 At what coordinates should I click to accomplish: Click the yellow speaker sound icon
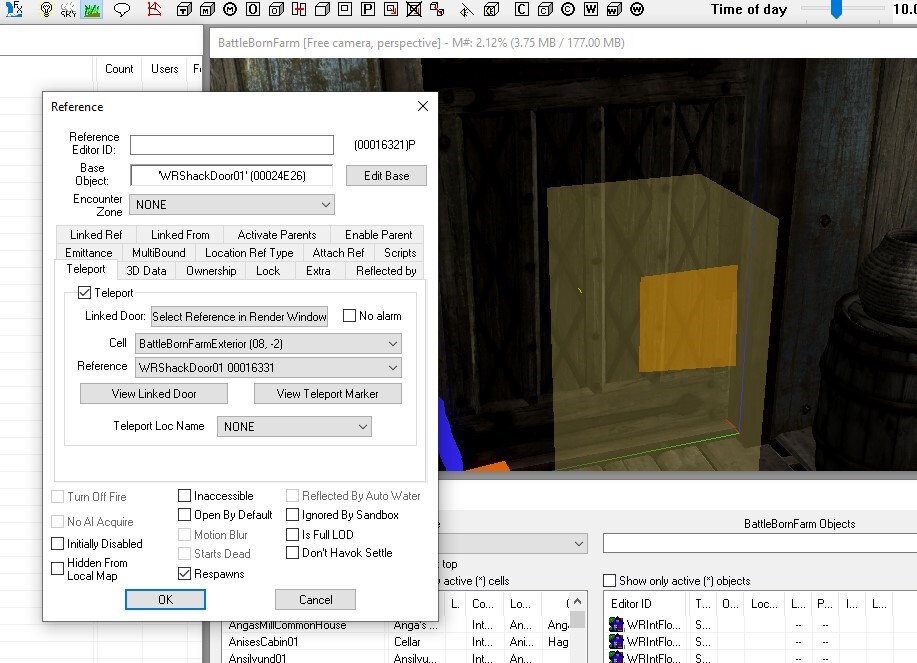pyautogui.click(x=467, y=9)
